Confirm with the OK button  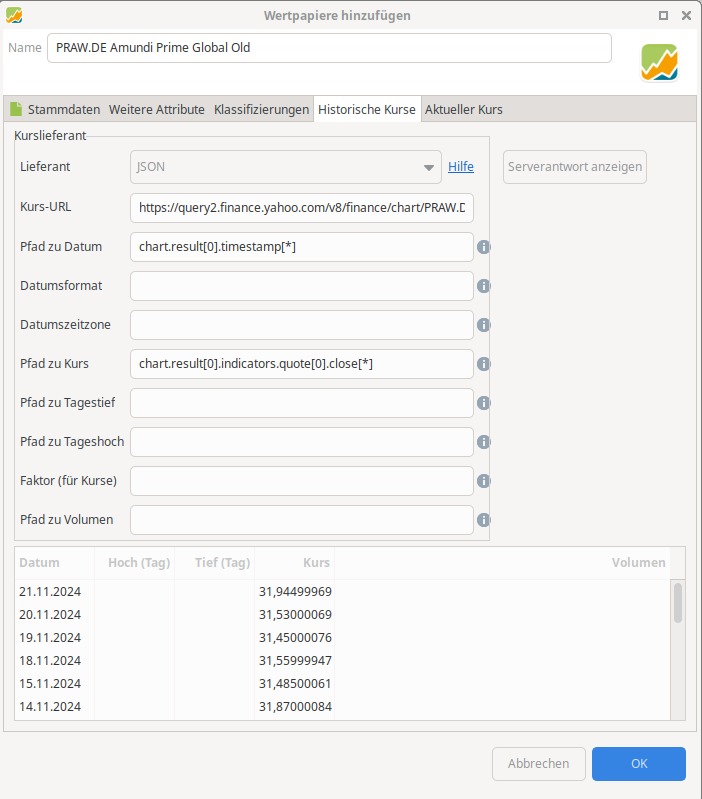(x=639, y=764)
